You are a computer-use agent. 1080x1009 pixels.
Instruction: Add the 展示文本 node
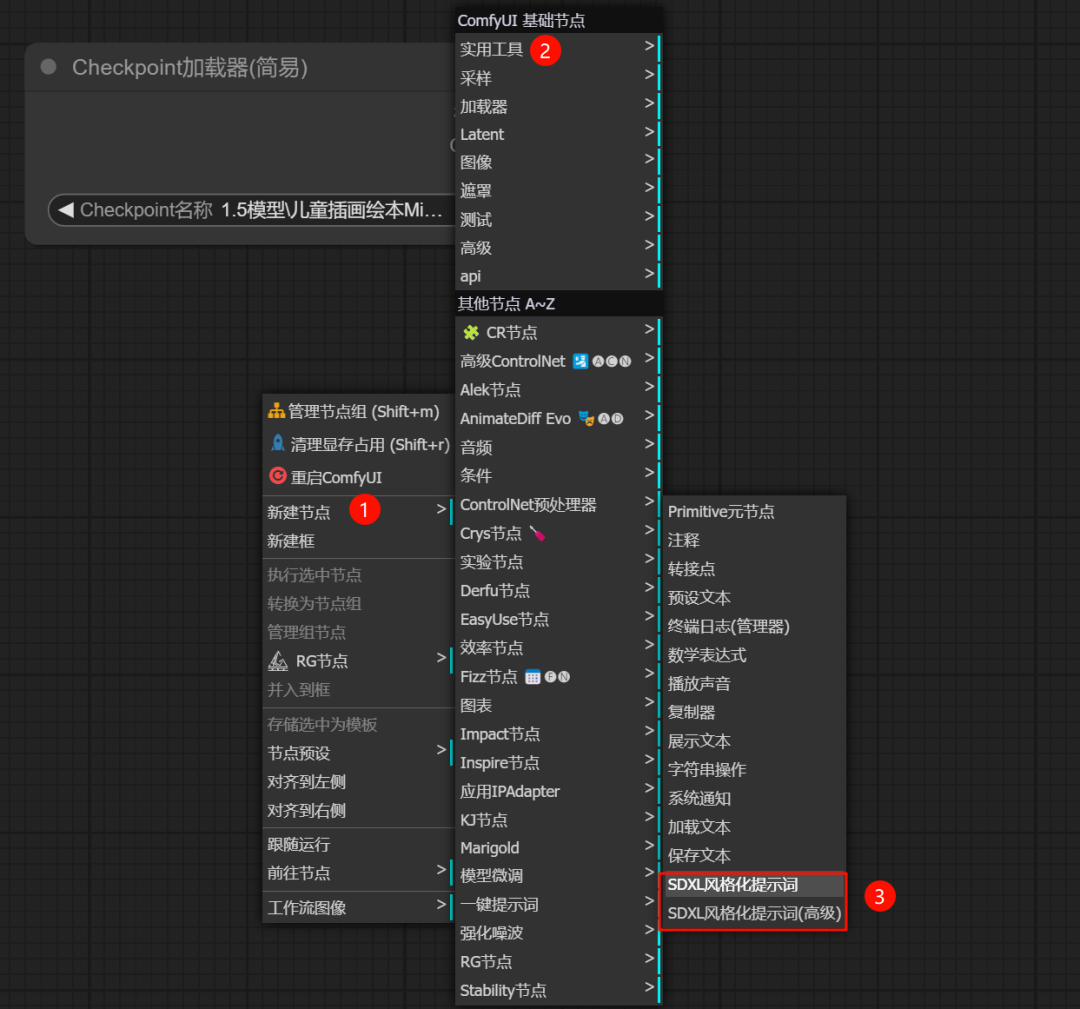[754, 741]
